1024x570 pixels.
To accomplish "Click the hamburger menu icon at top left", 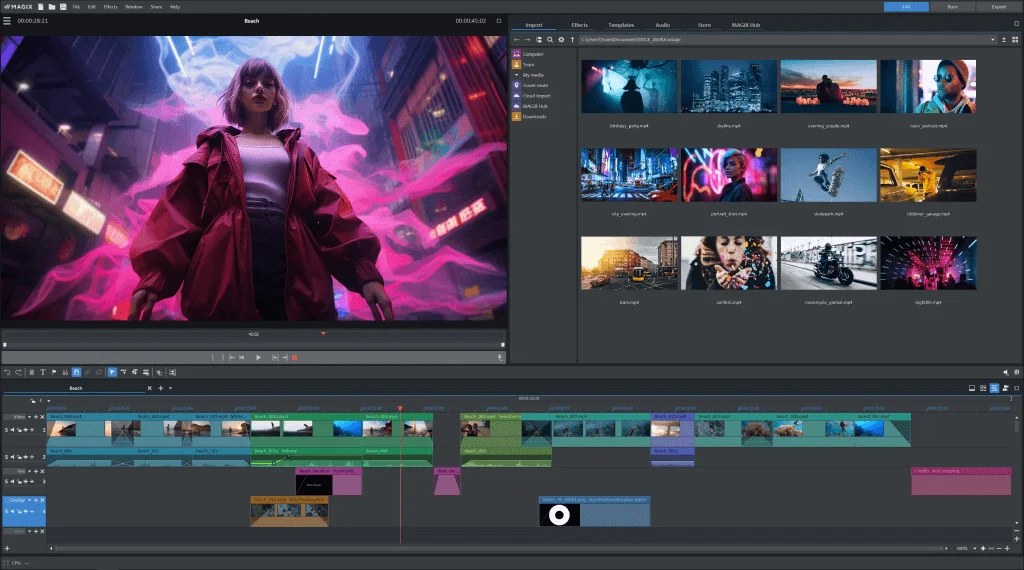I will pos(7,20).
